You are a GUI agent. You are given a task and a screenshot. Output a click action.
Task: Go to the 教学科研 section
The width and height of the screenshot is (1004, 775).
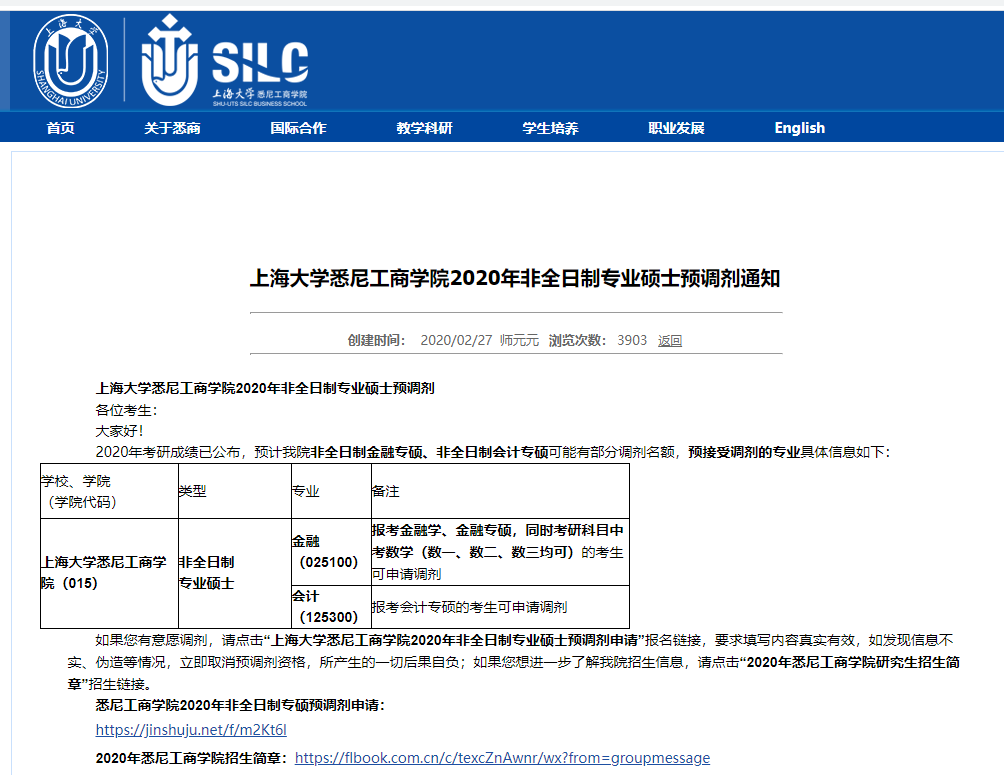coord(424,128)
